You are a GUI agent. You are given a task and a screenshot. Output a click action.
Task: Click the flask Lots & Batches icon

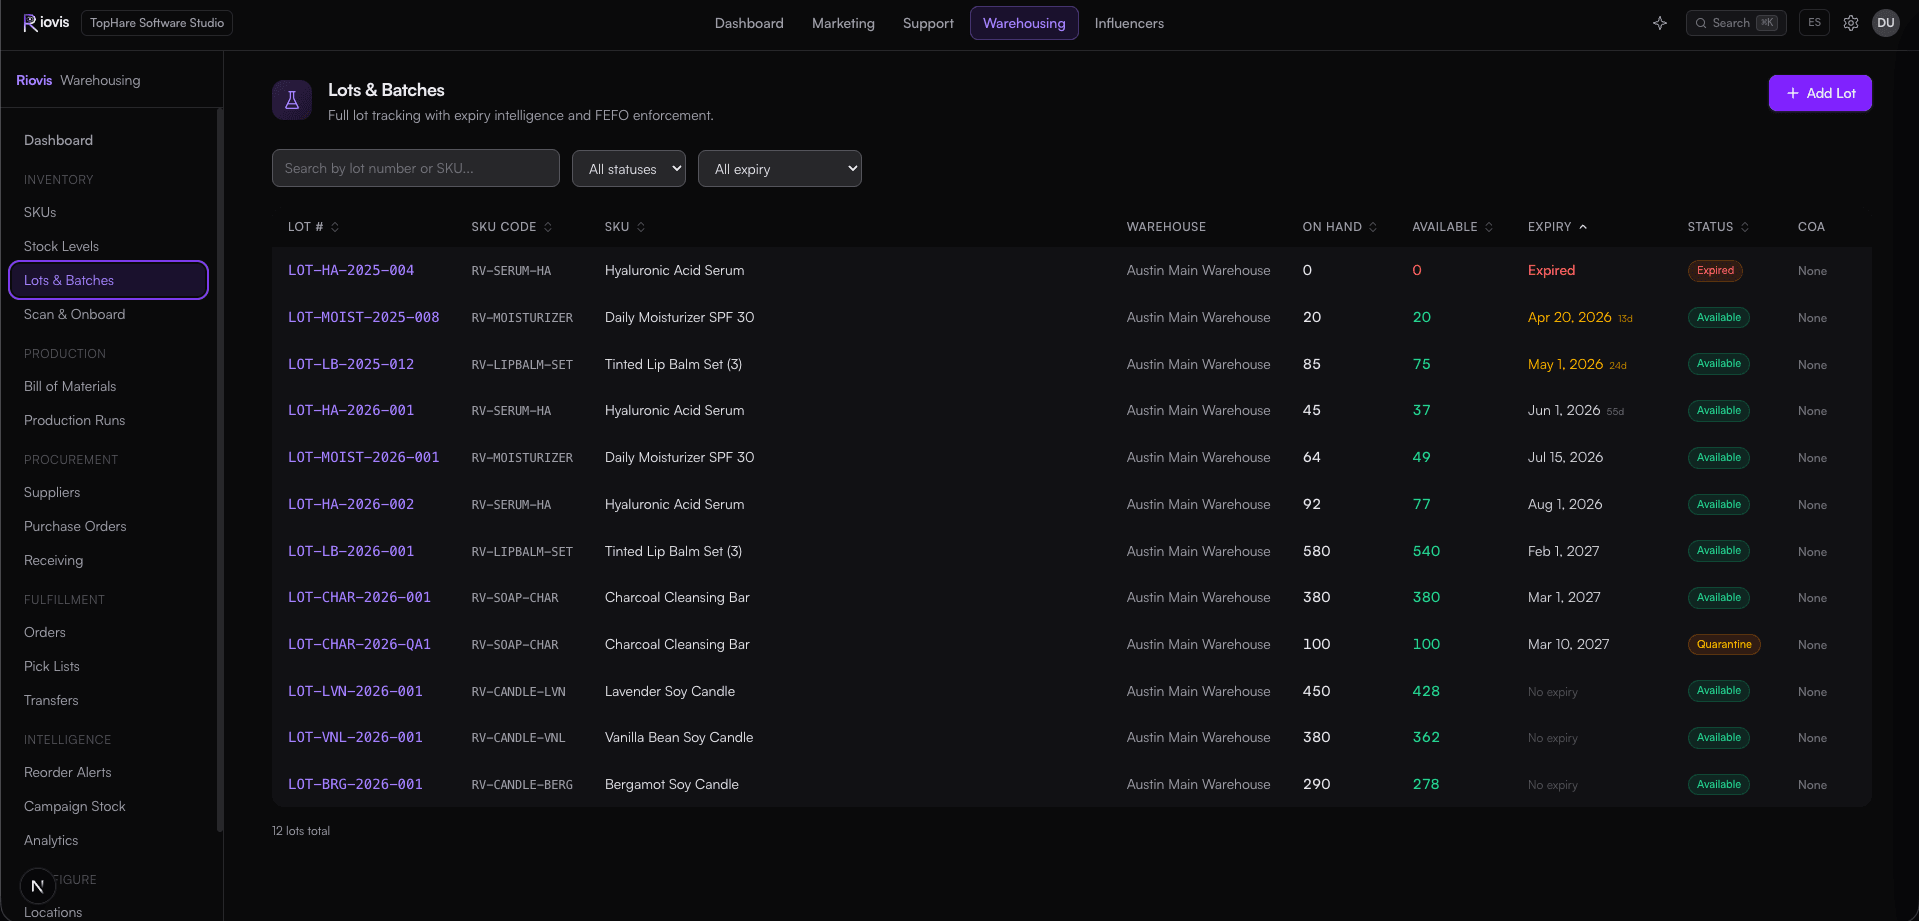tap(292, 100)
